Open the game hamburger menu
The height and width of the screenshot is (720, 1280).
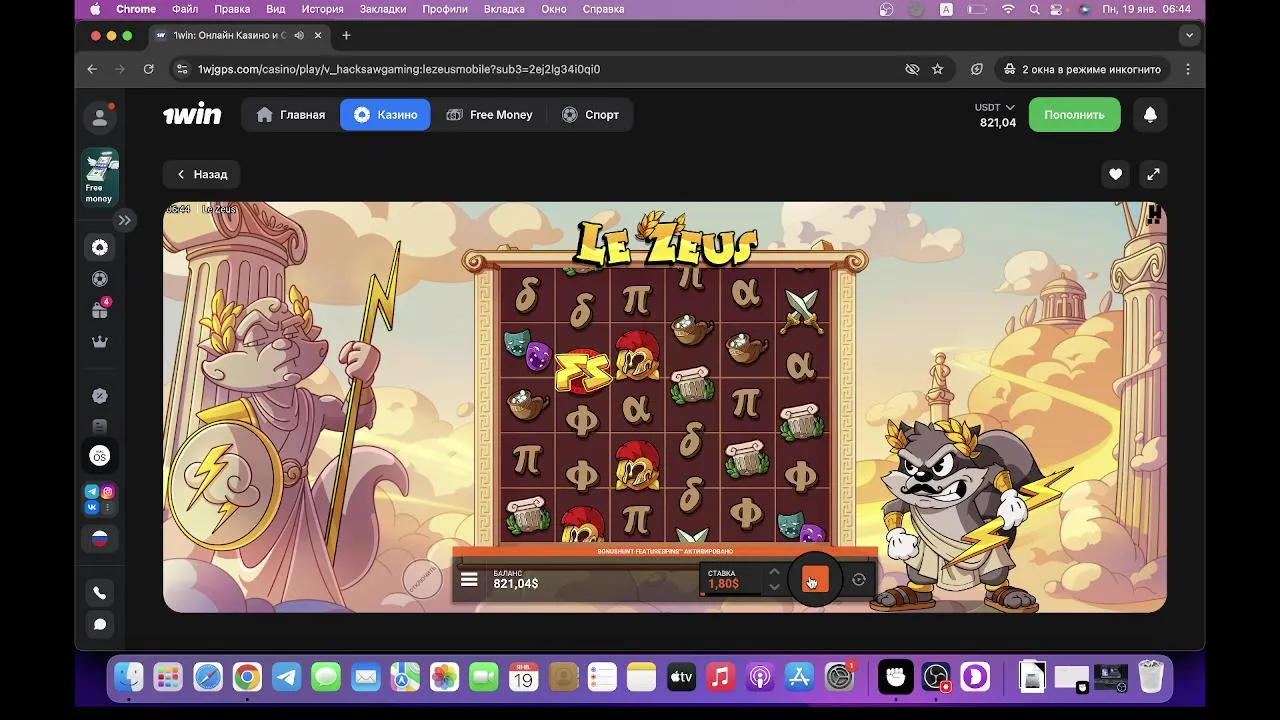(469, 579)
